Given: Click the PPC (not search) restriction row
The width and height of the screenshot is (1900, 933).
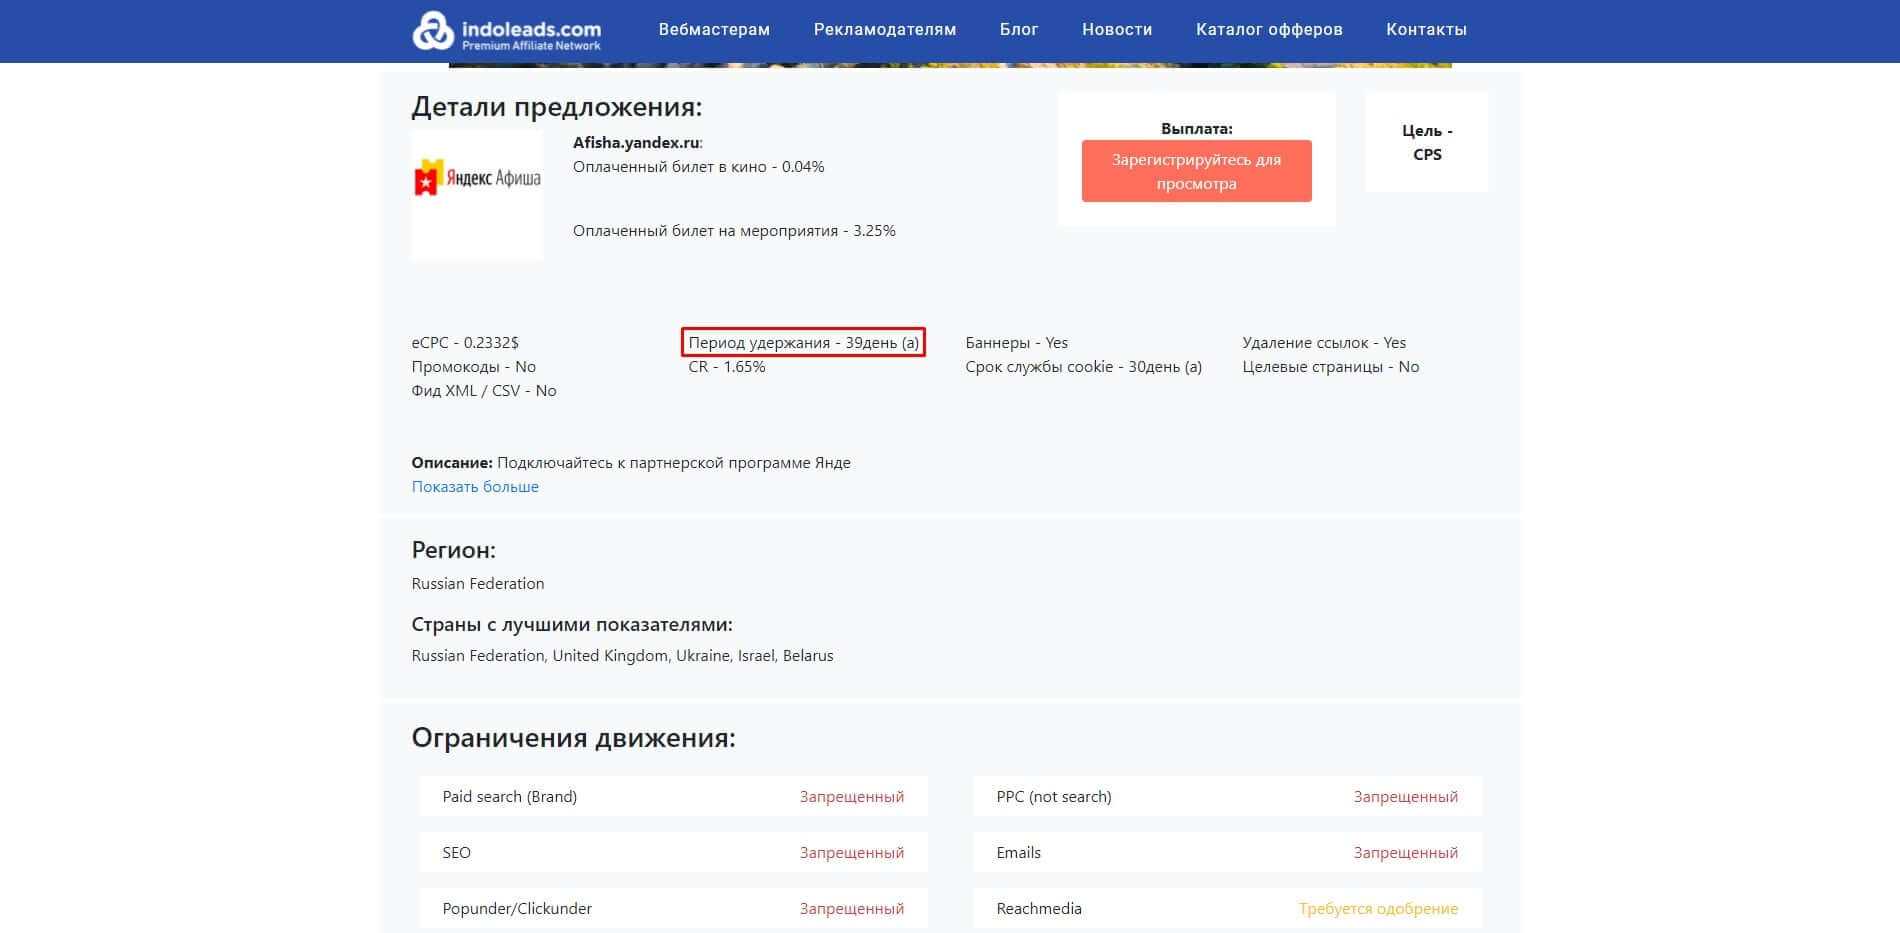Looking at the screenshot, I should 1226,797.
